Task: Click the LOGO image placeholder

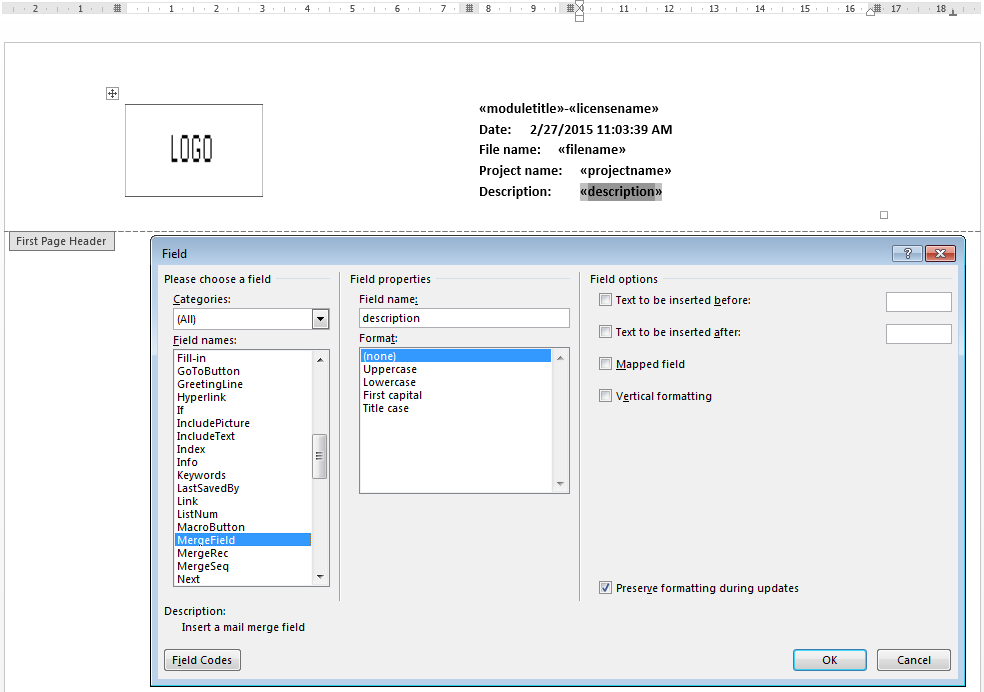Action: pyautogui.click(x=194, y=150)
